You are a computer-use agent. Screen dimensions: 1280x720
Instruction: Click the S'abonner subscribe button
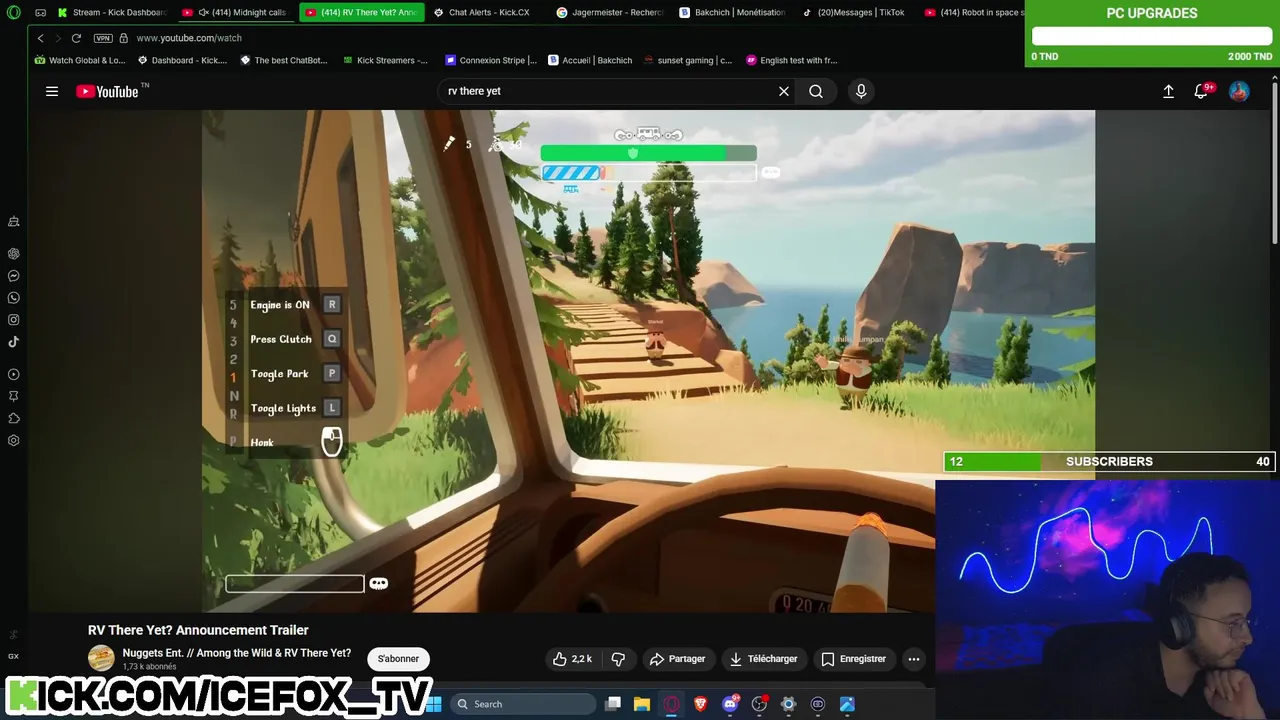click(398, 659)
